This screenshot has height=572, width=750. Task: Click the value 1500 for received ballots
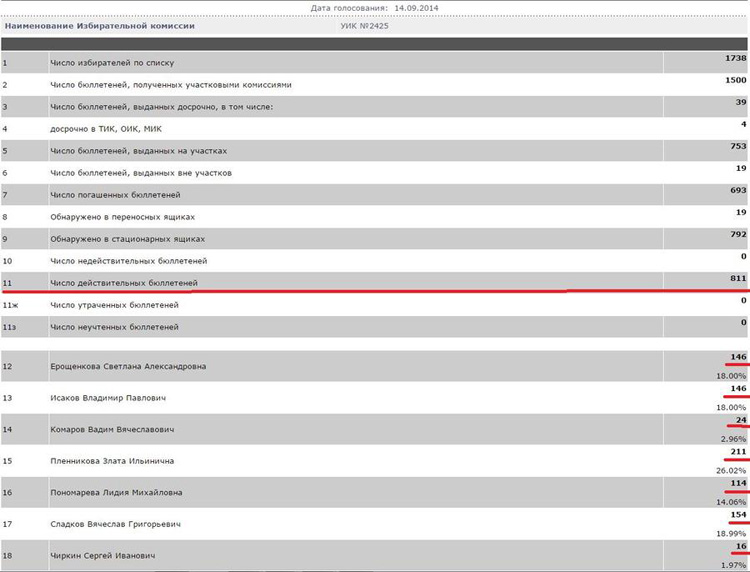735,80
